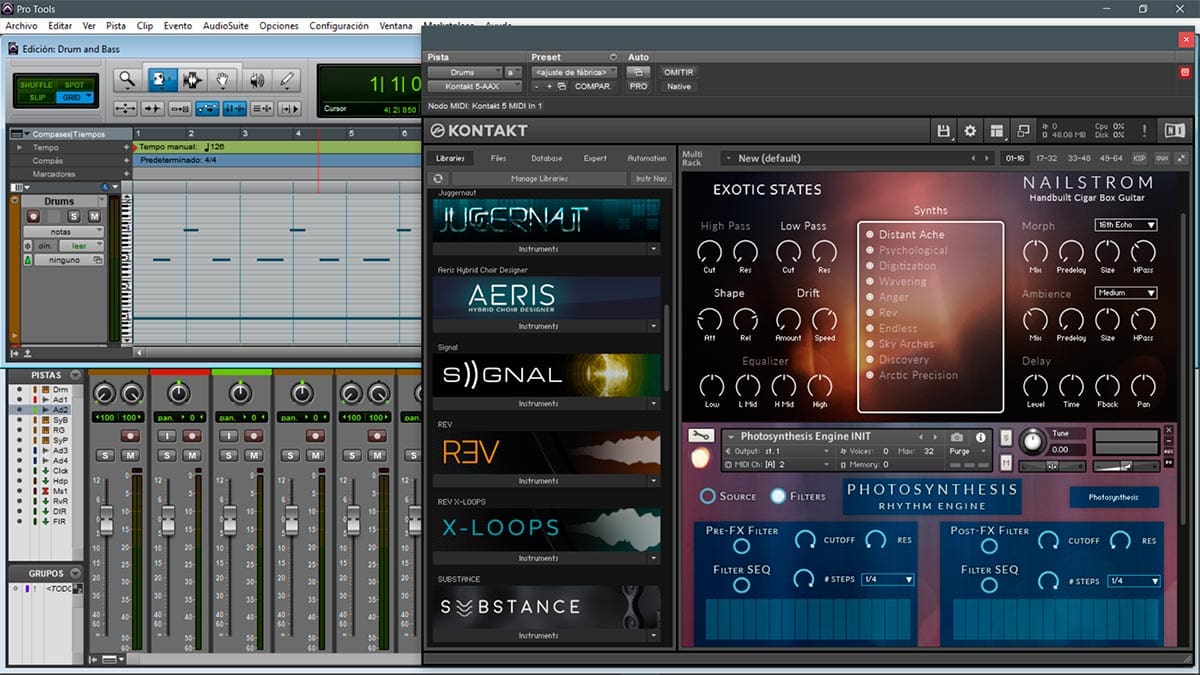Viewport: 1200px width, 675px height.
Task: Select the Filters radio option
Action: tap(778, 496)
